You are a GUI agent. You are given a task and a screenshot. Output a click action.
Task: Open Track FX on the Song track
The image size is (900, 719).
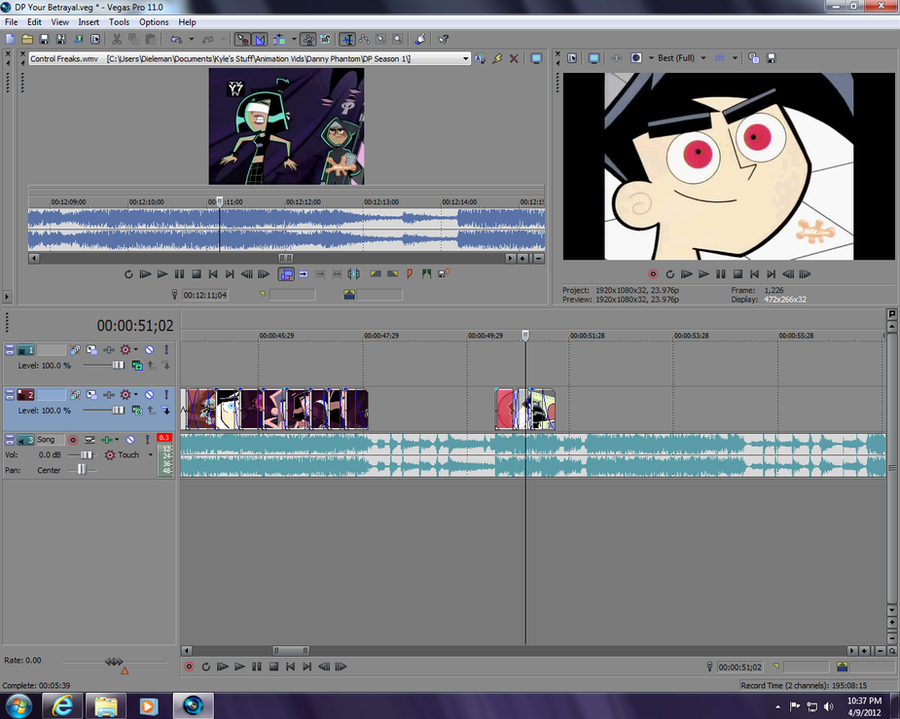[x=107, y=440]
